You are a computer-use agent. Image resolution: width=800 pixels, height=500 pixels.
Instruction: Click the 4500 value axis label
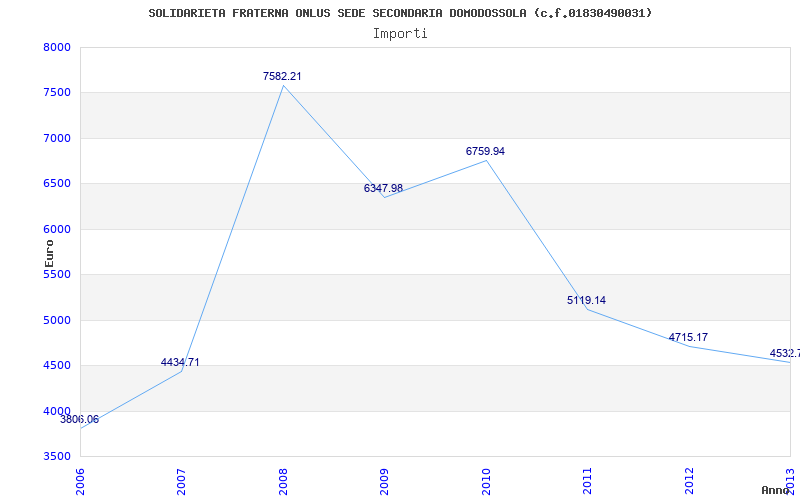57,366
